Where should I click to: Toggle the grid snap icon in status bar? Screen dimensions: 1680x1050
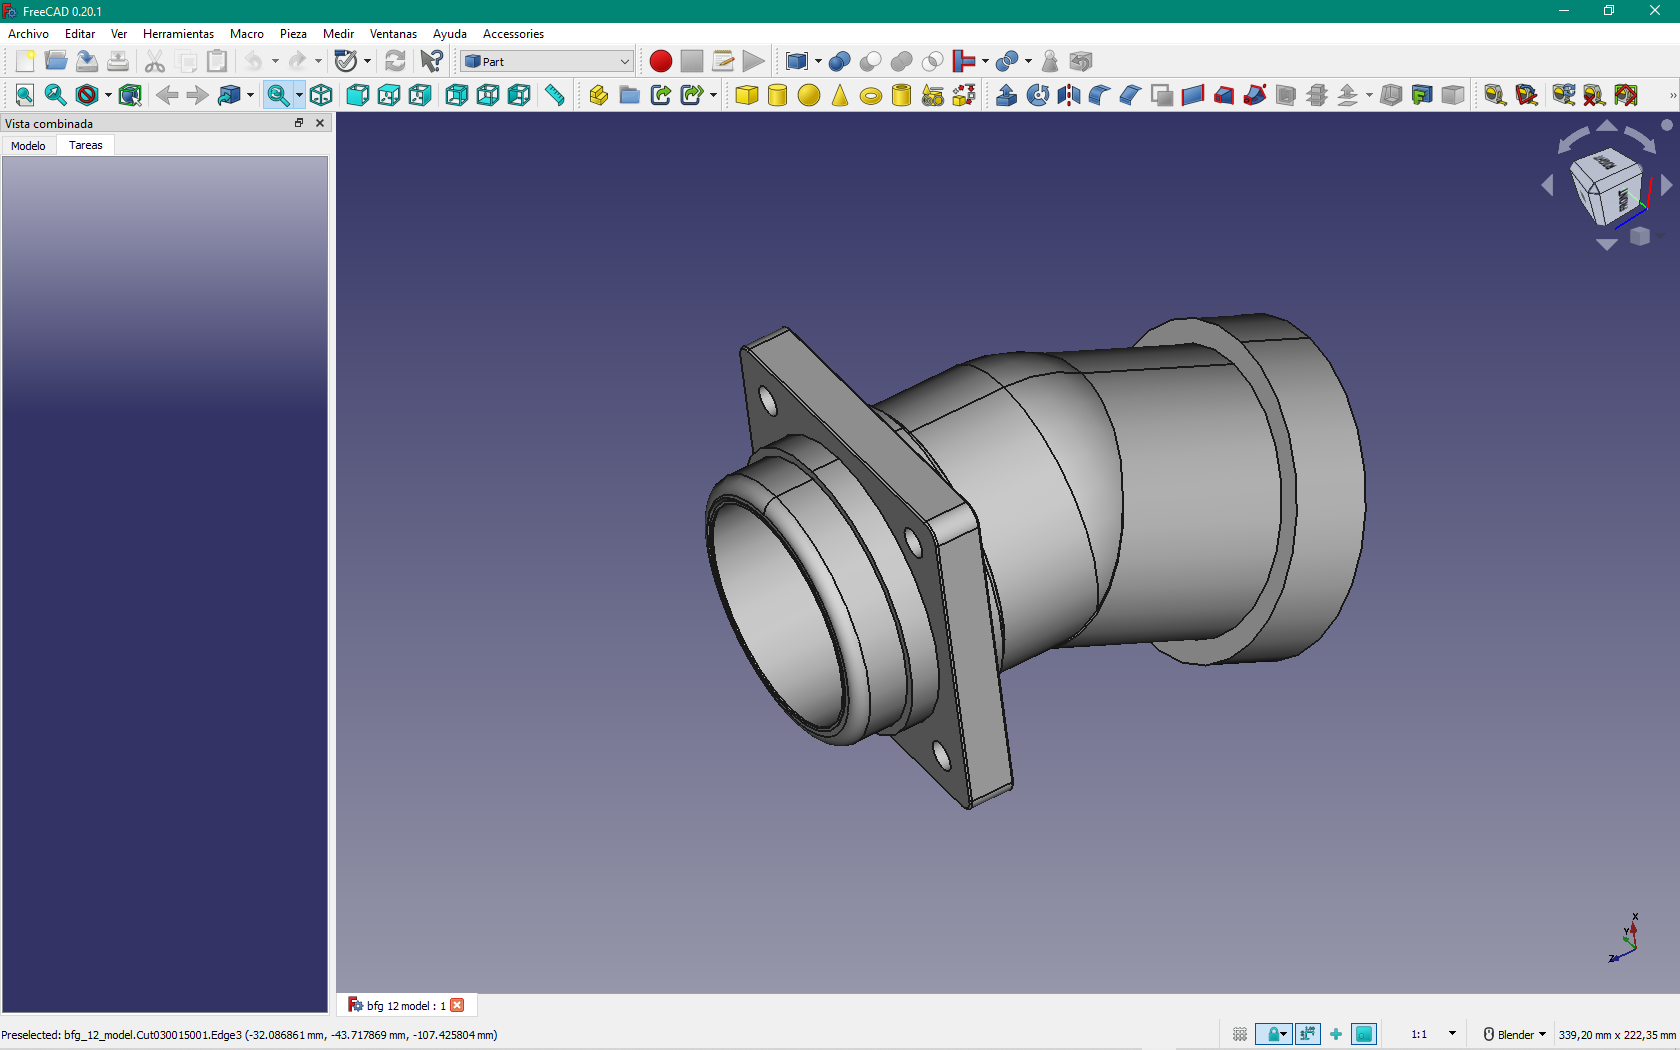(x=1239, y=1034)
